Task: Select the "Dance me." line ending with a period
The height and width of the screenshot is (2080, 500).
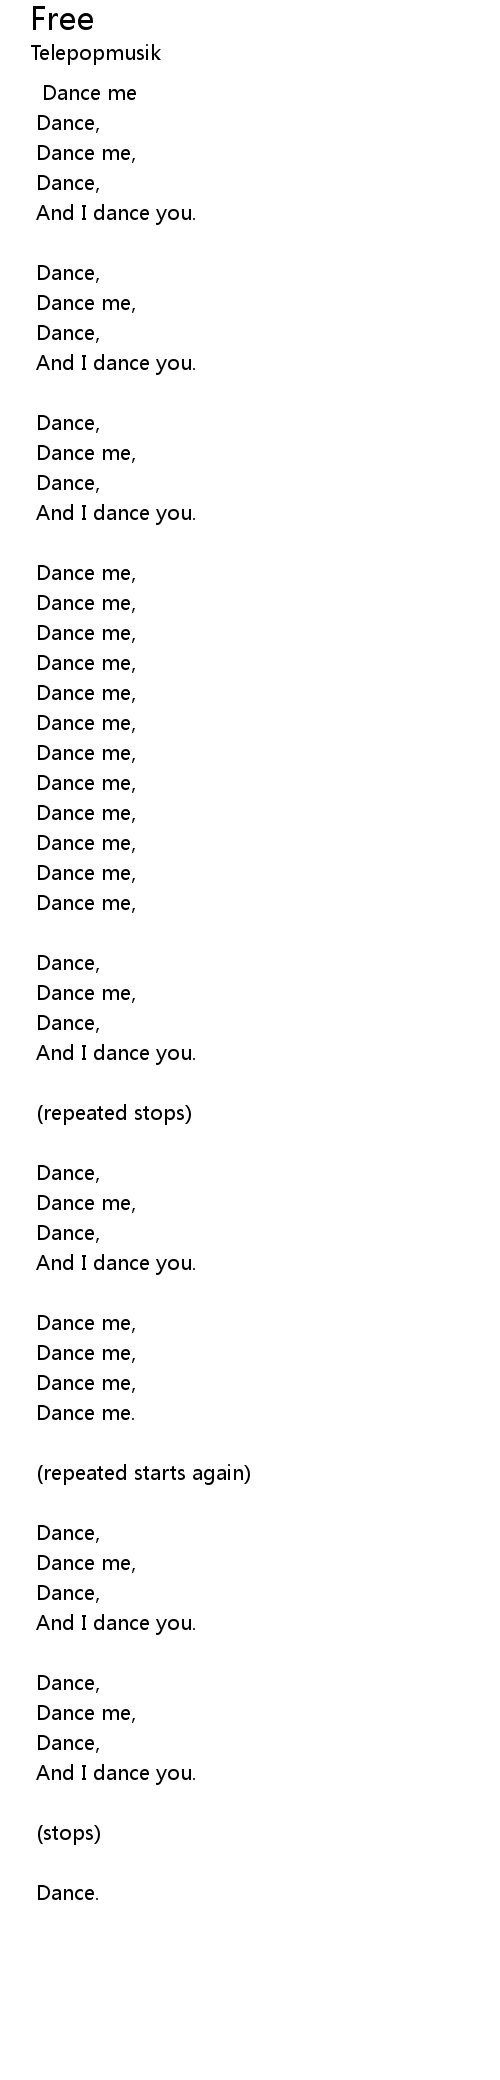Action: (x=86, y=1413)
